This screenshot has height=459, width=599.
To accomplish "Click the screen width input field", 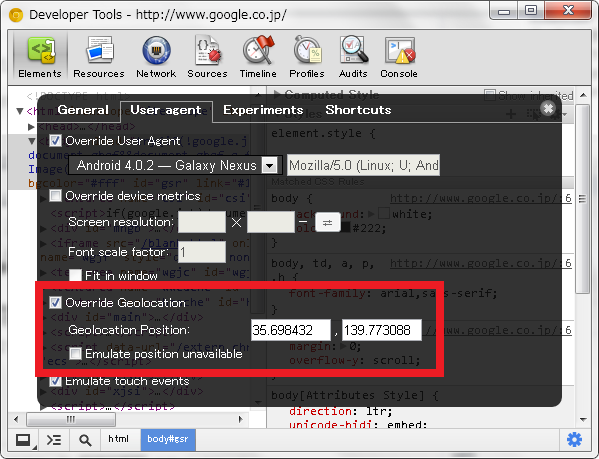I will click(202, 222).
